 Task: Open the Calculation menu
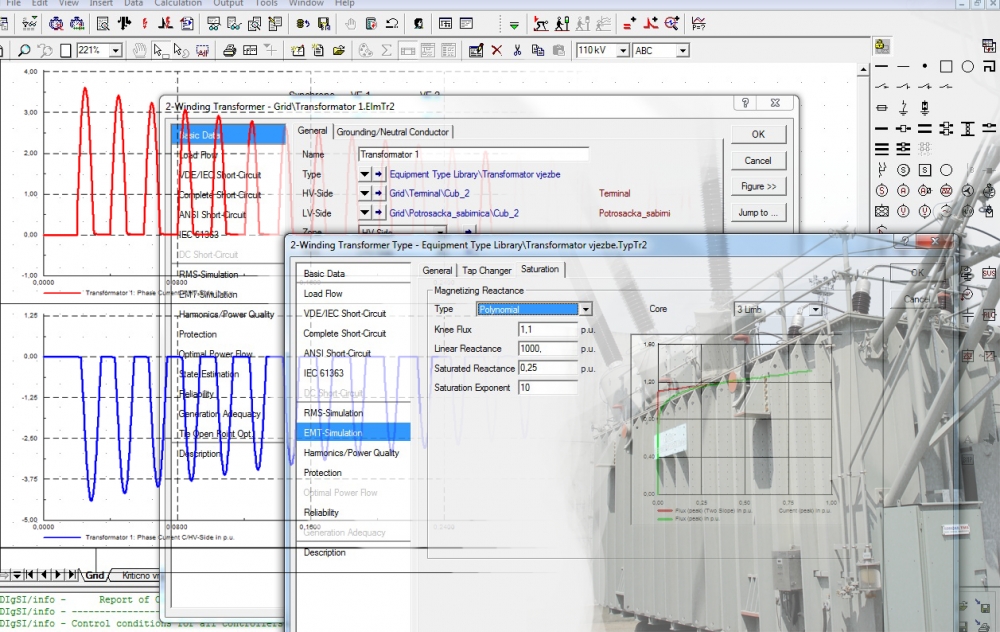(178, 3)
